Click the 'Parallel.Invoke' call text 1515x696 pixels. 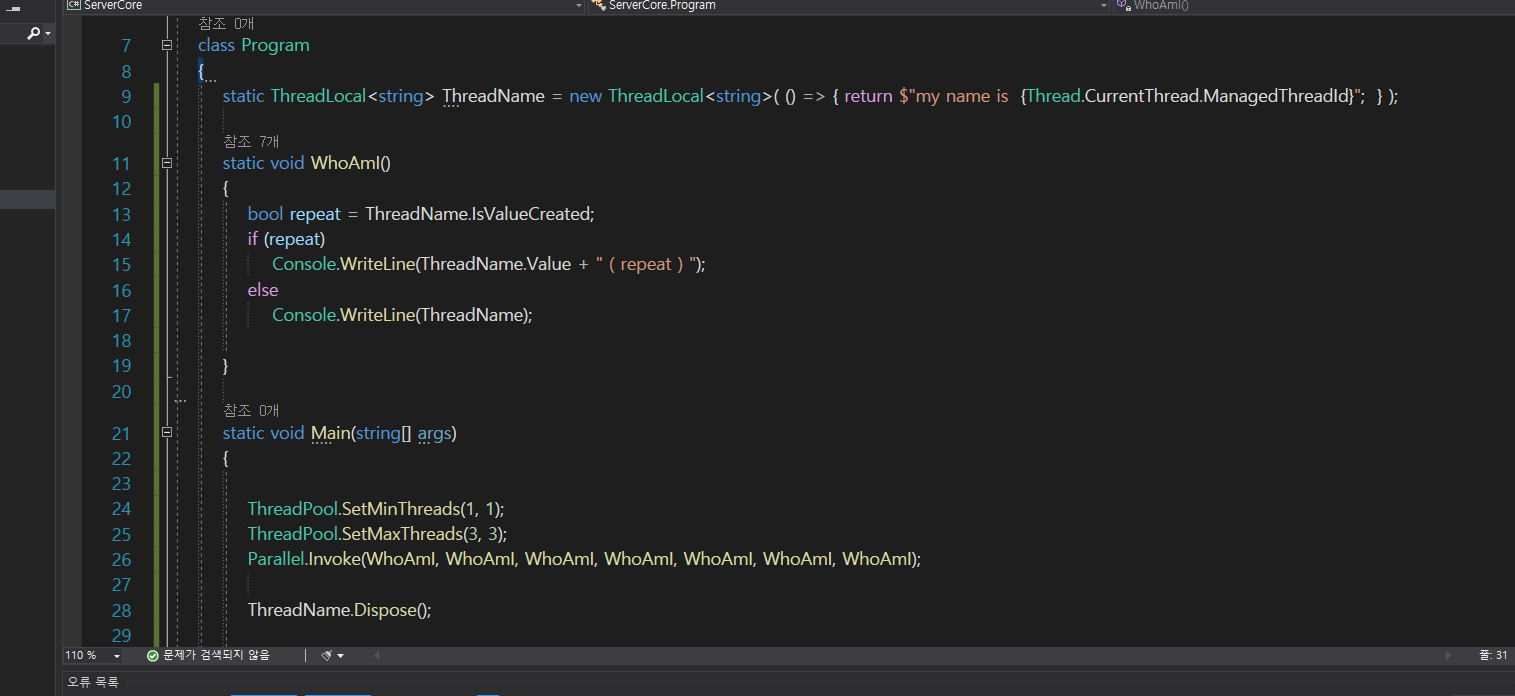tap(305, 559)
